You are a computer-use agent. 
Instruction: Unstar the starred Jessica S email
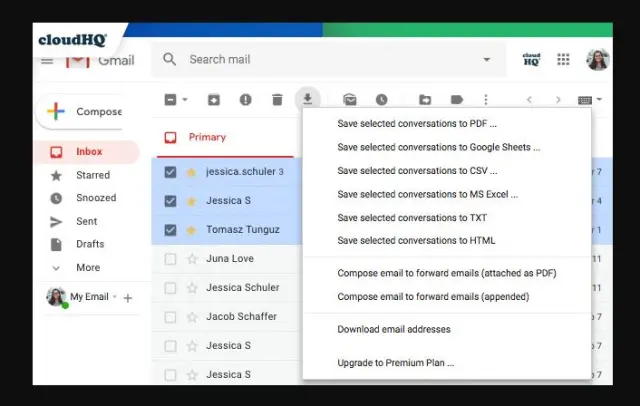point(191,201)
